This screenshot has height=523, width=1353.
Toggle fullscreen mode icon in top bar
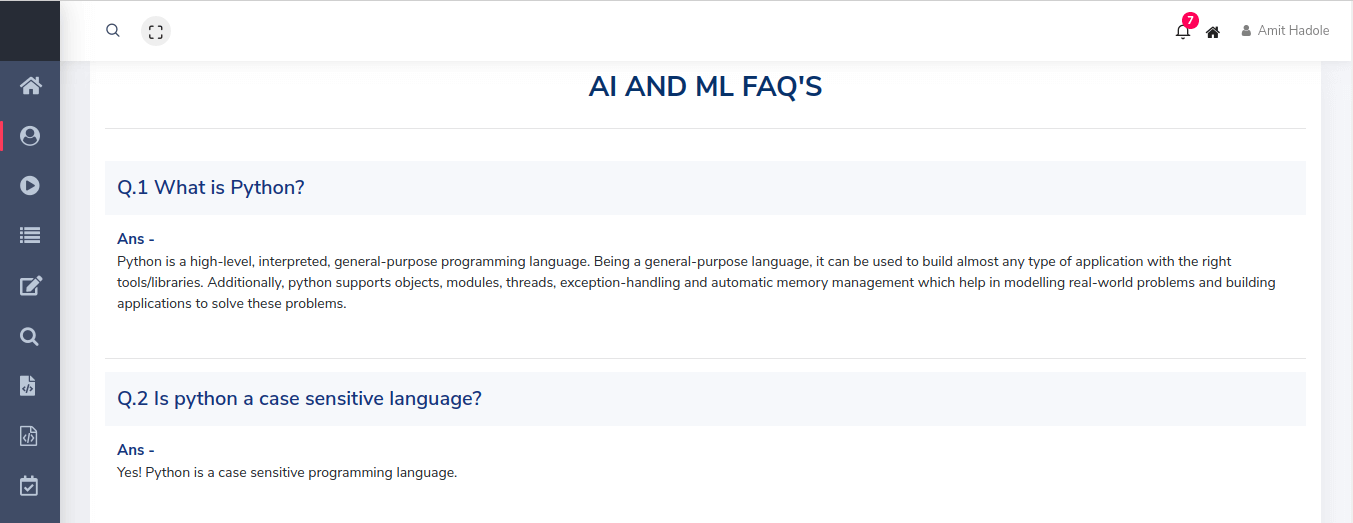point(156,32)
